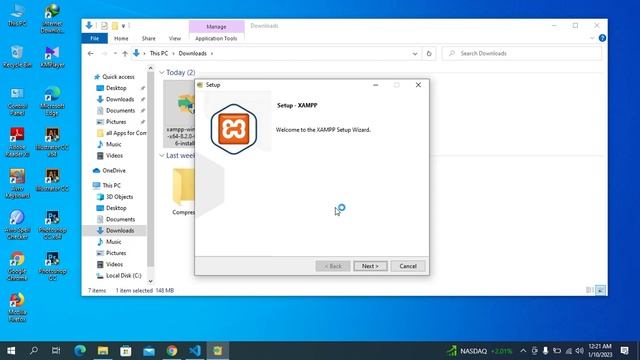Open Visual Studio Code from taskbar

pyautogui.click(x=195, y=351)
